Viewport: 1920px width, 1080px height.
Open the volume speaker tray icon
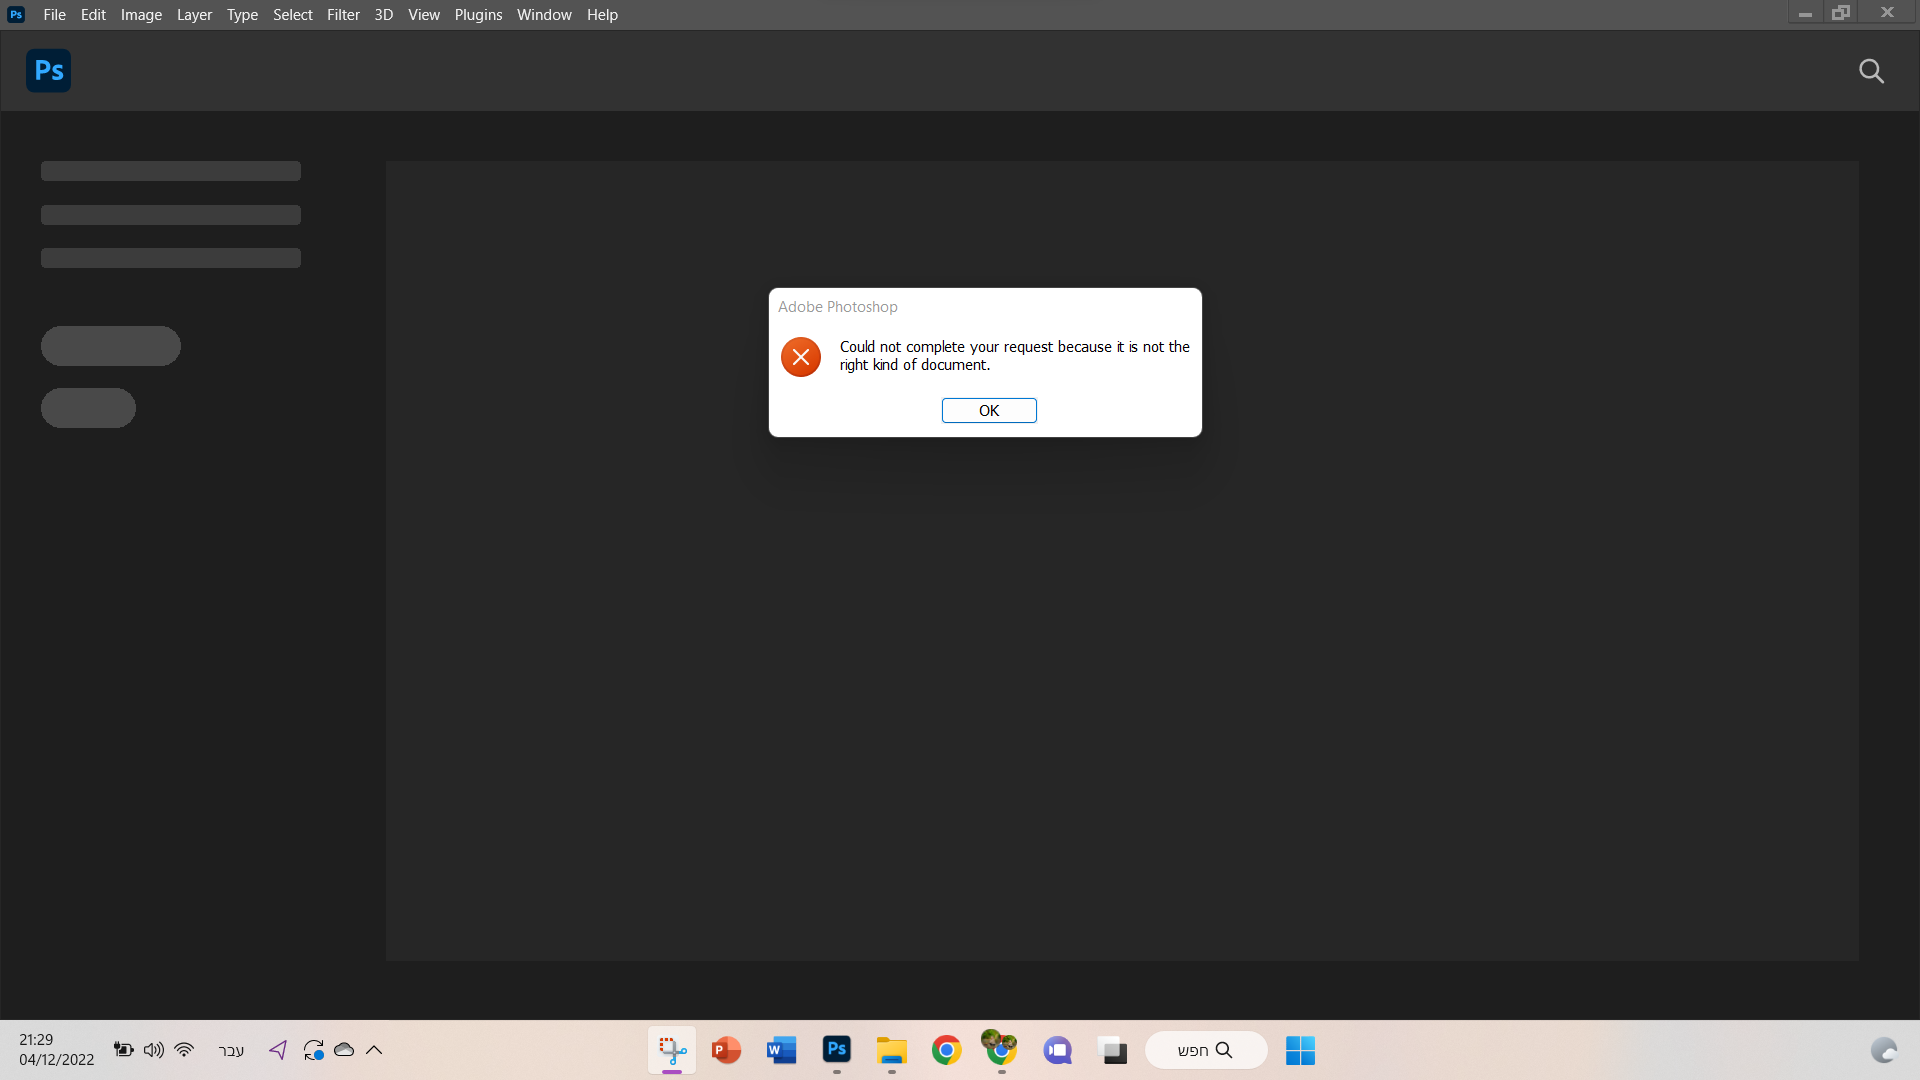coord(153,1050)
